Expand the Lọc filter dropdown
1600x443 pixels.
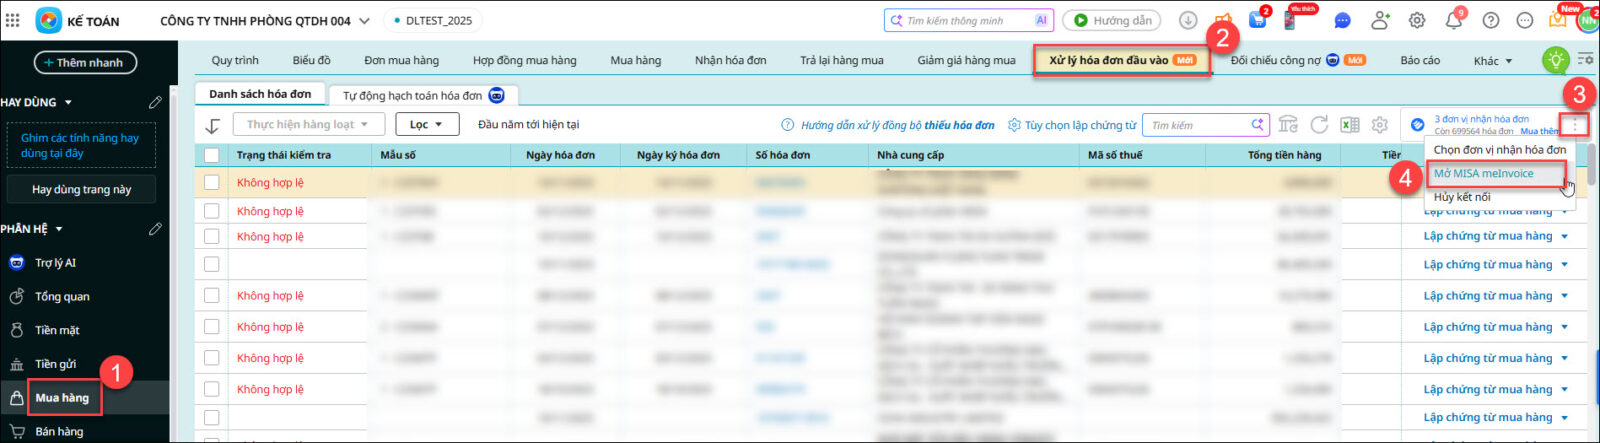[x=427, y=125]
